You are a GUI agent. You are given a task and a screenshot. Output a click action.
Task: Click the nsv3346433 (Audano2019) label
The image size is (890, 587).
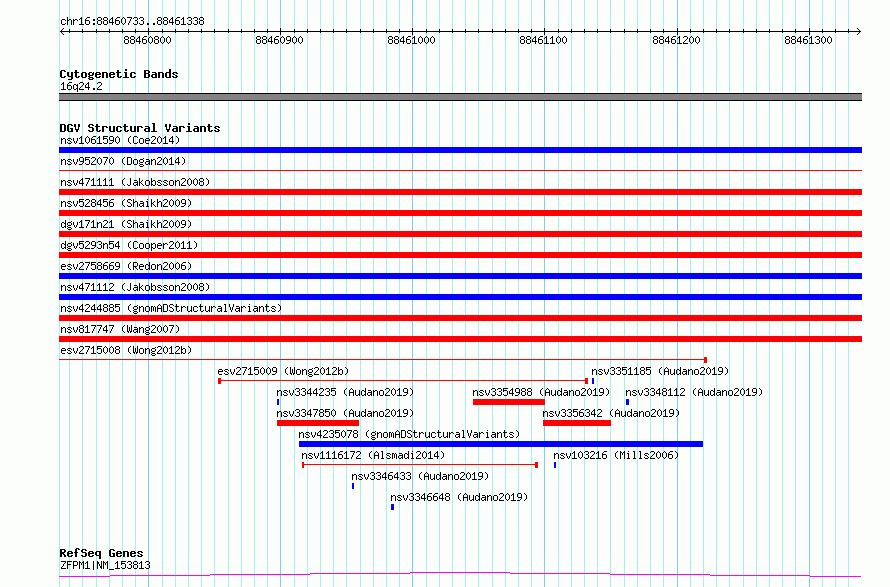tap(420, 476)
